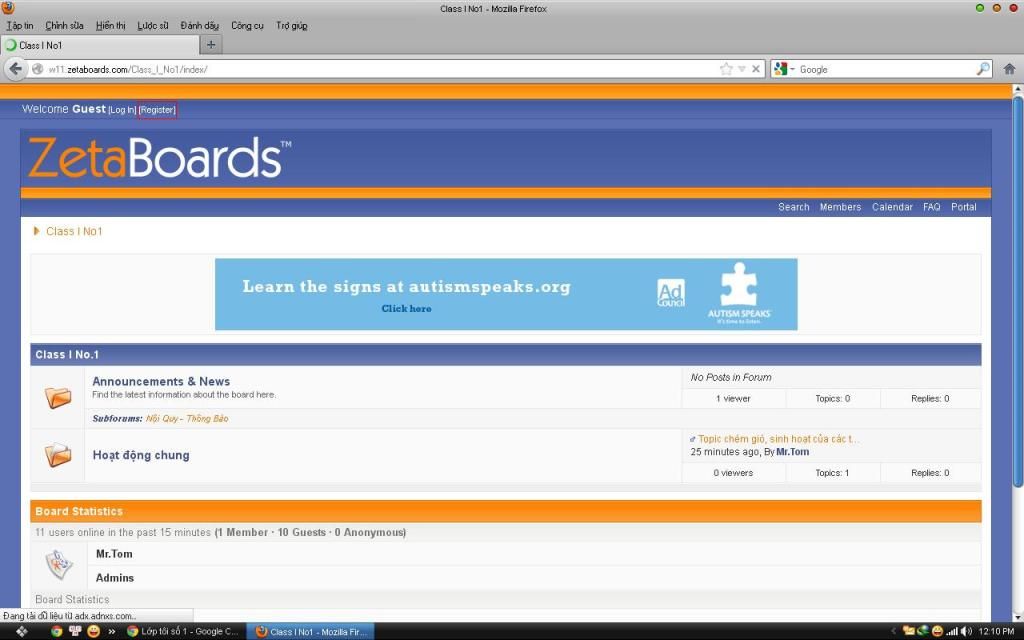Click the autismspeaks.org banner advertisement
Image resolution: width=1024 pixels, height=640 pixels.
[506, 294]
